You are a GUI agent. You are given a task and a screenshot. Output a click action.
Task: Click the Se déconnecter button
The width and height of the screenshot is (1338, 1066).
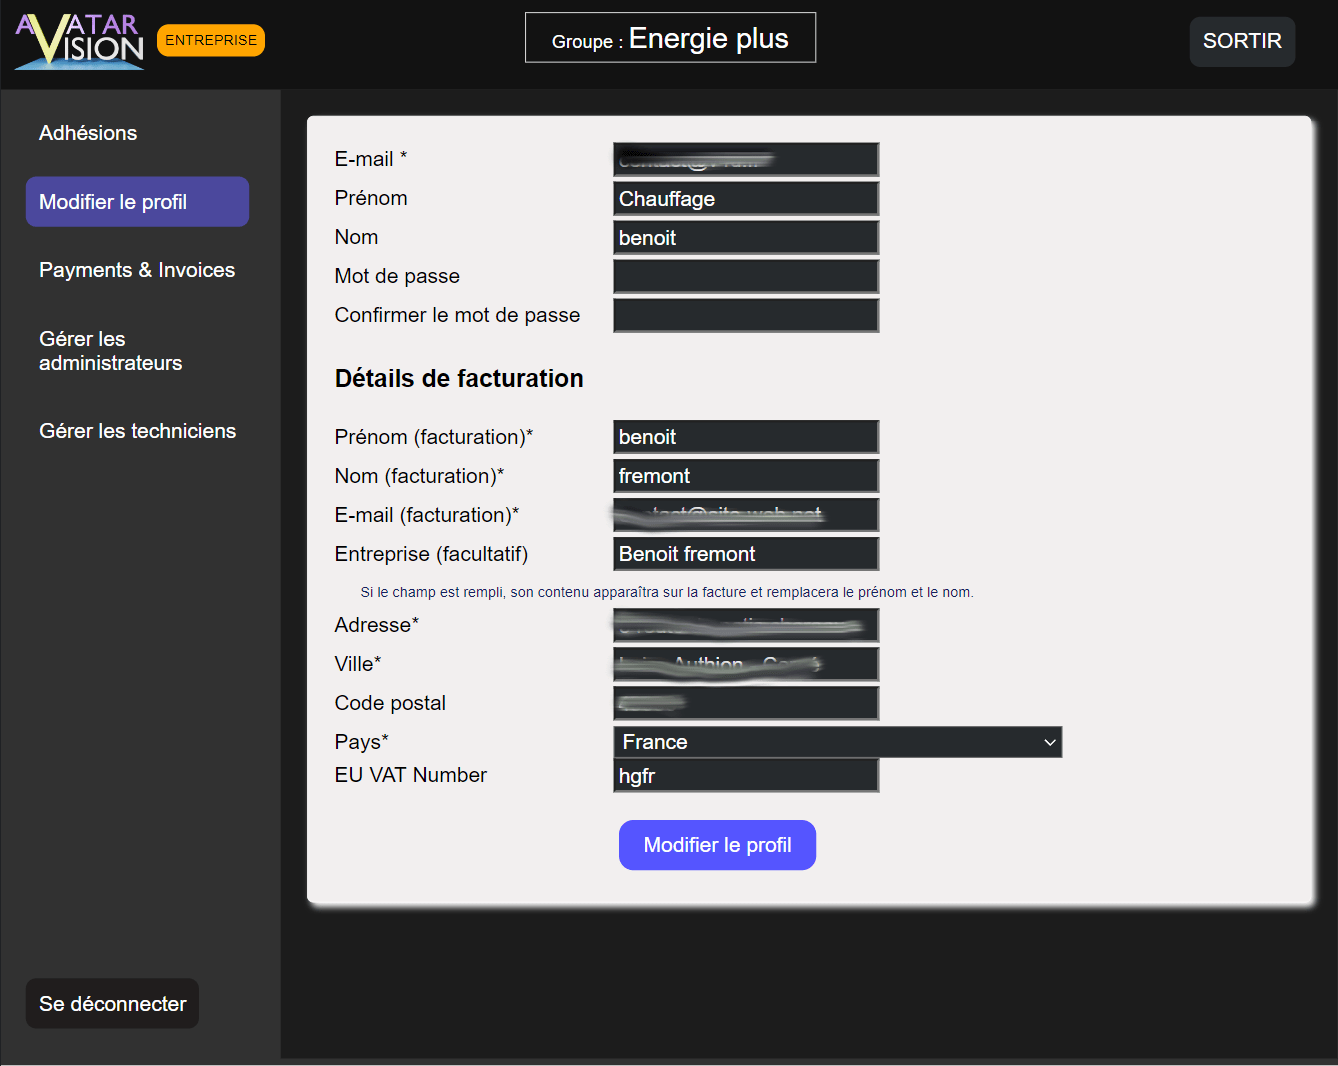click(x=112, y=1004)
